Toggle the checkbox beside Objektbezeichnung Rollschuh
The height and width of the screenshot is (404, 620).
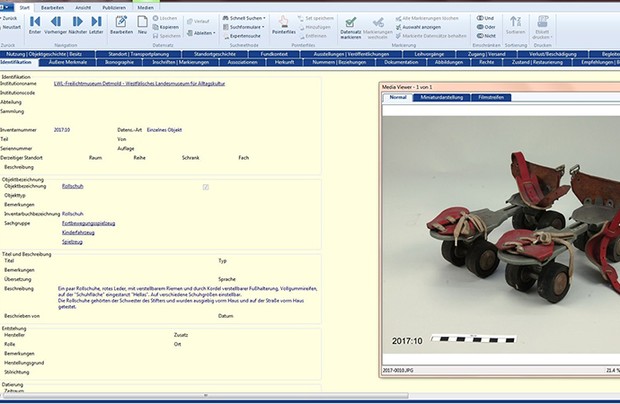click(x=206, y=187)
